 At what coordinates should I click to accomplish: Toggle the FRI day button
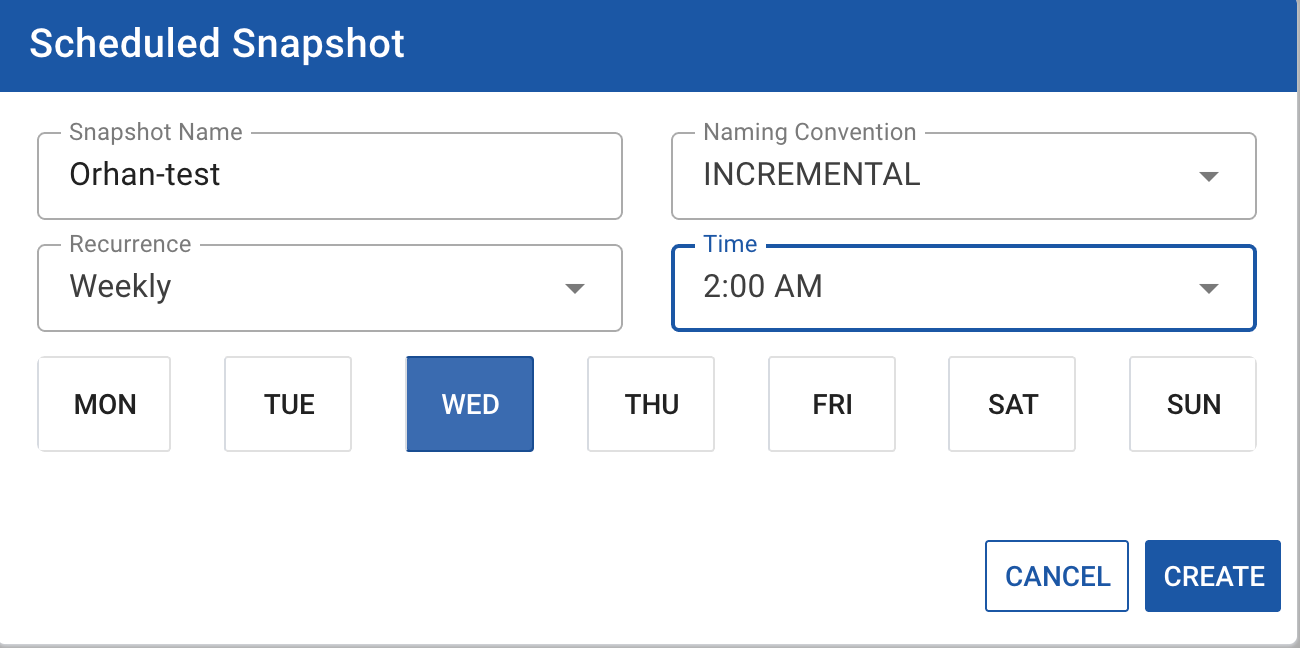(x=832, y=404)
